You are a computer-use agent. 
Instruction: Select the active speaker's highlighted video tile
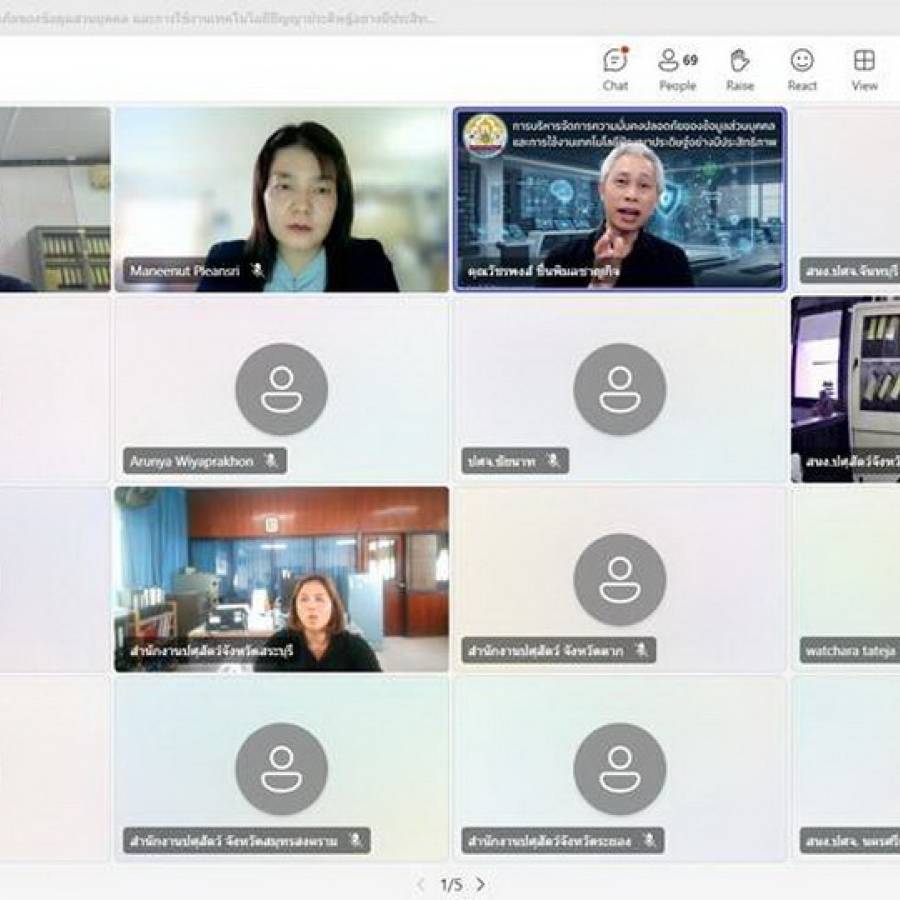point(620,200)
